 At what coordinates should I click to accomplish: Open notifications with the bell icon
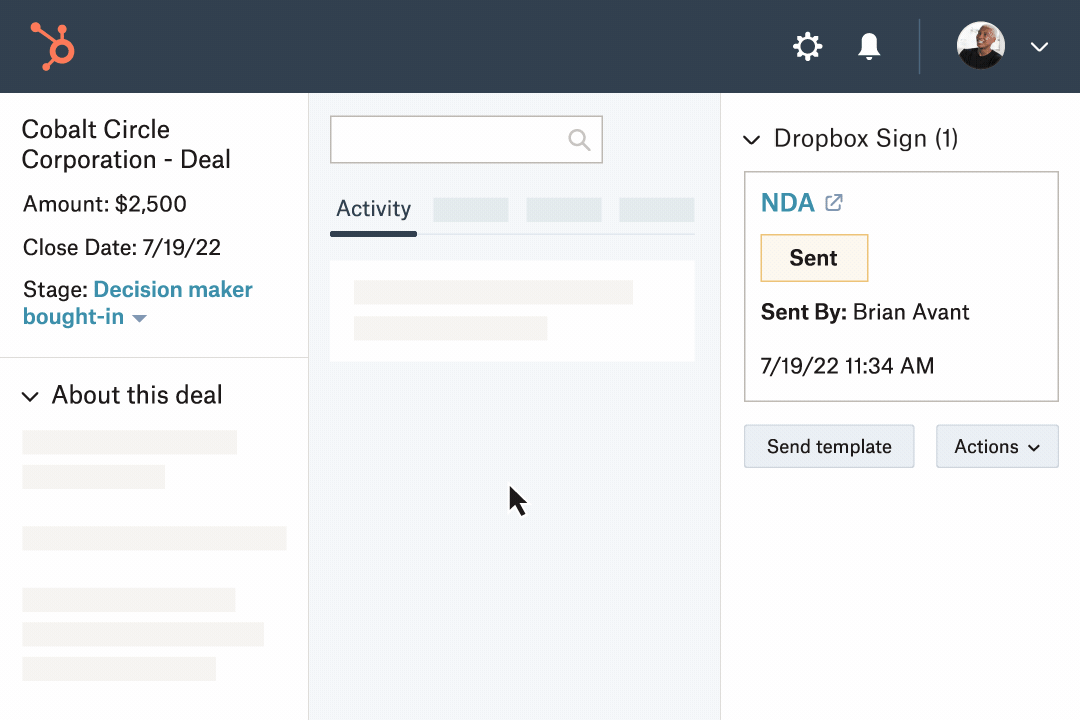869,46
